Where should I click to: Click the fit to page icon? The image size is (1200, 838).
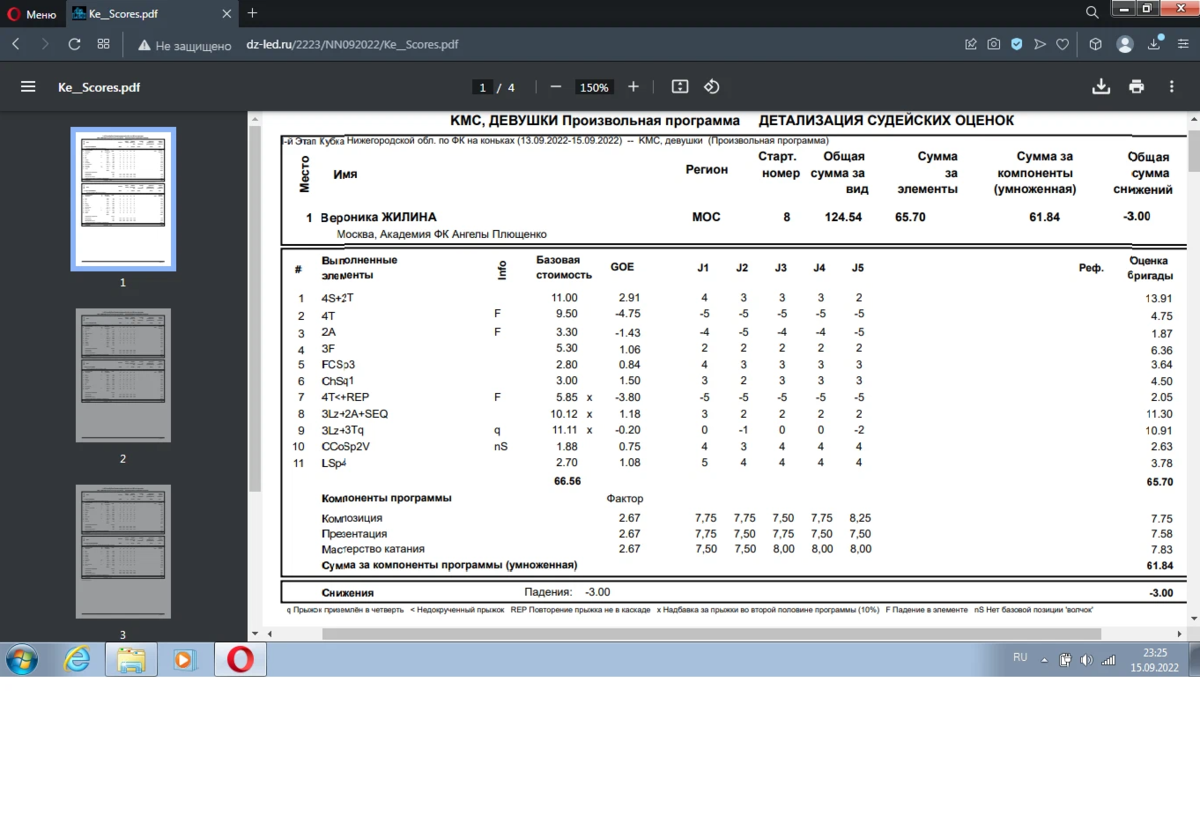pos(680,87)
